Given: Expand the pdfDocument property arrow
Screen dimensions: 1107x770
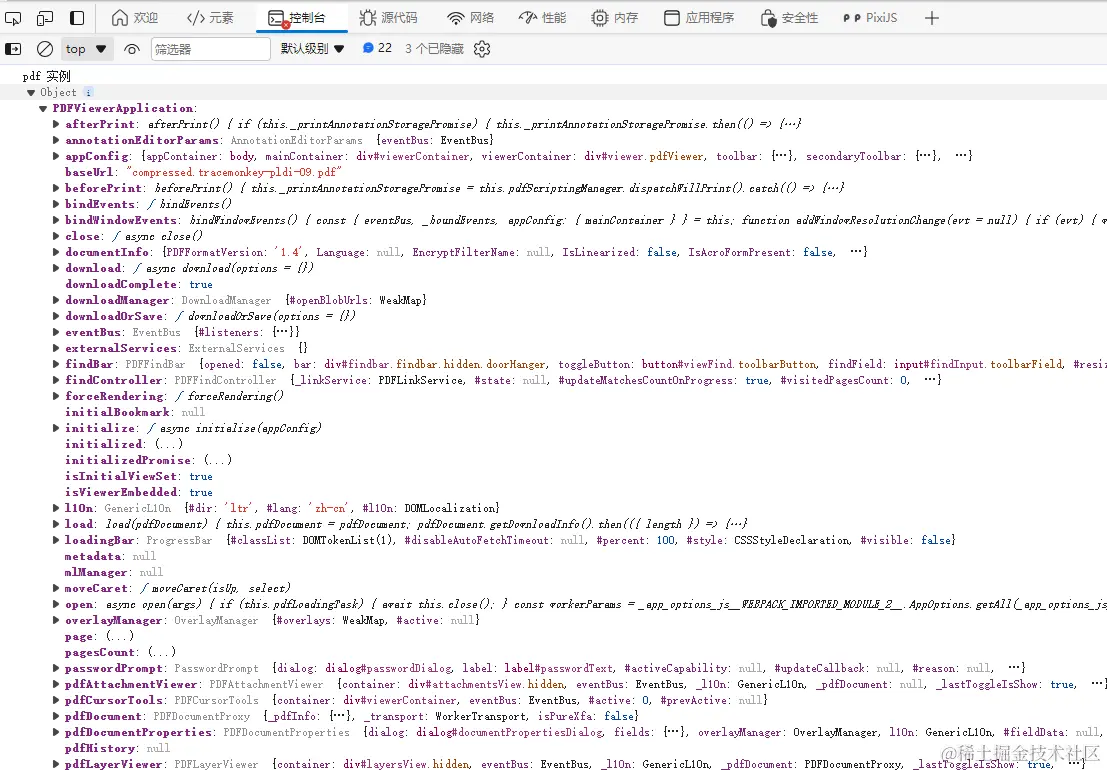Looking at the screenshot, I should (x=56, y=716).
